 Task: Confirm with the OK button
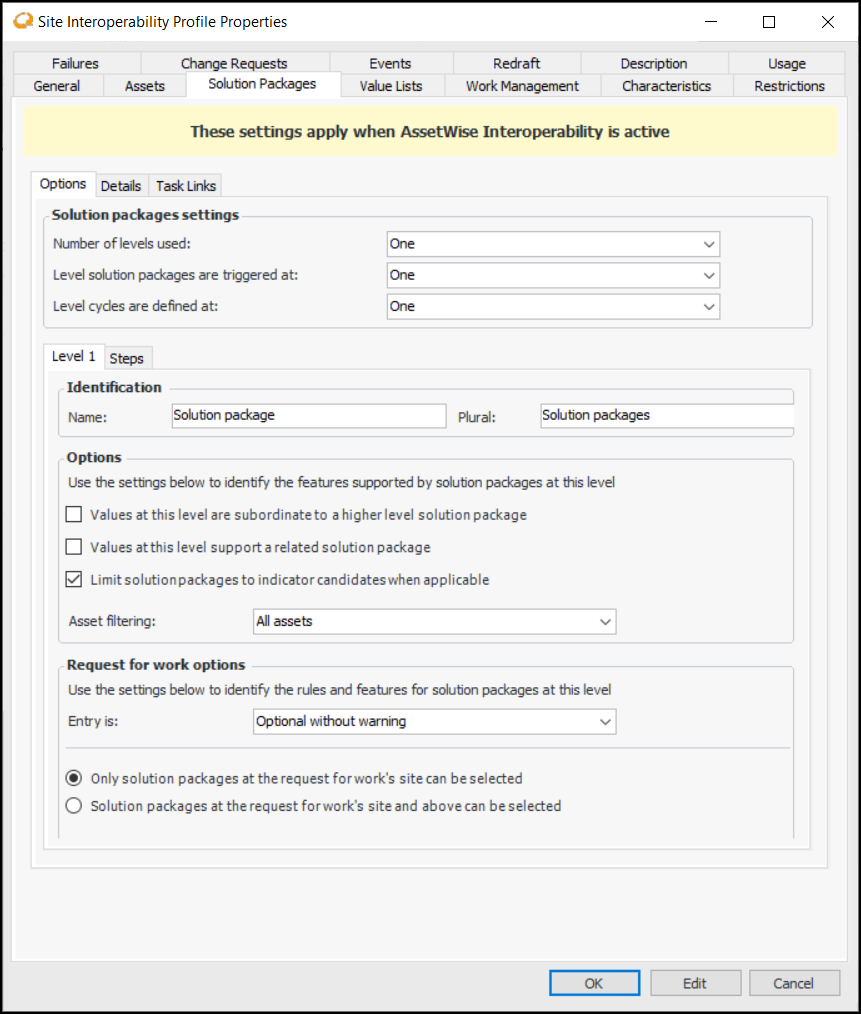point(594,983)
